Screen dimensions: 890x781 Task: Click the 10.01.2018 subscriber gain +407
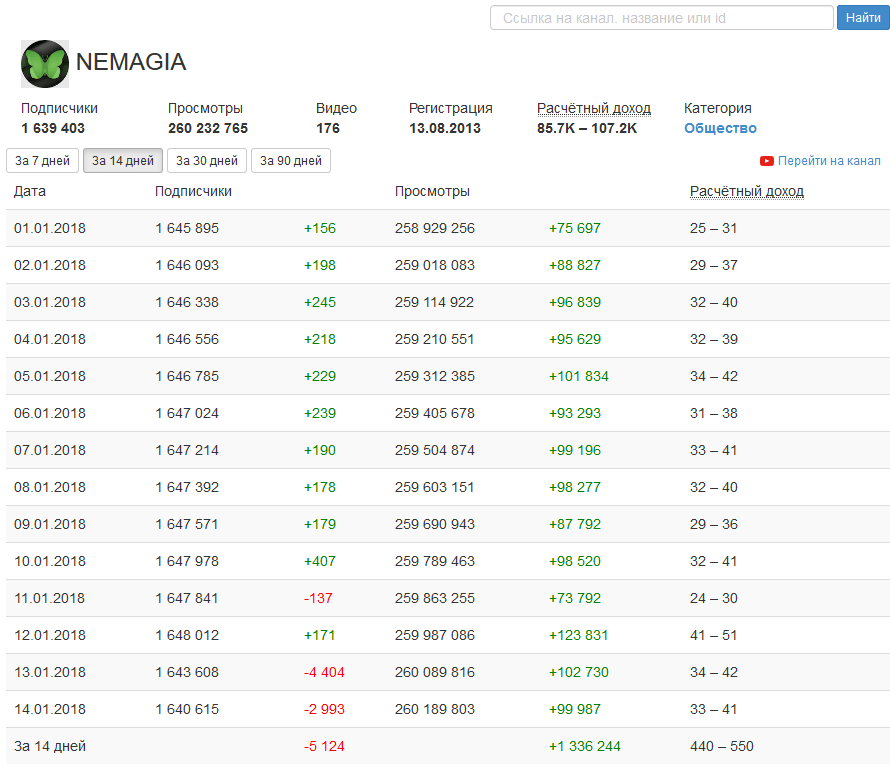coord(320,561)
